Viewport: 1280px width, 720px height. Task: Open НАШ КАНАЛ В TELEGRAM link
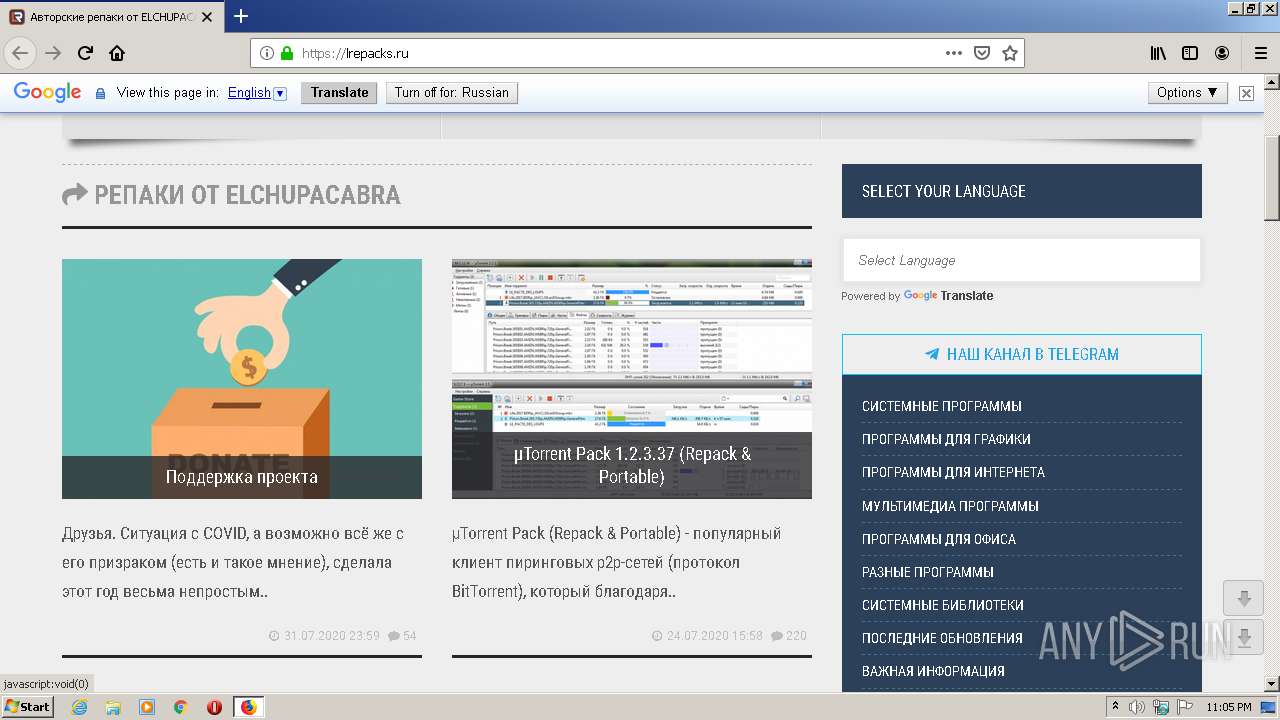[1021, 354]
